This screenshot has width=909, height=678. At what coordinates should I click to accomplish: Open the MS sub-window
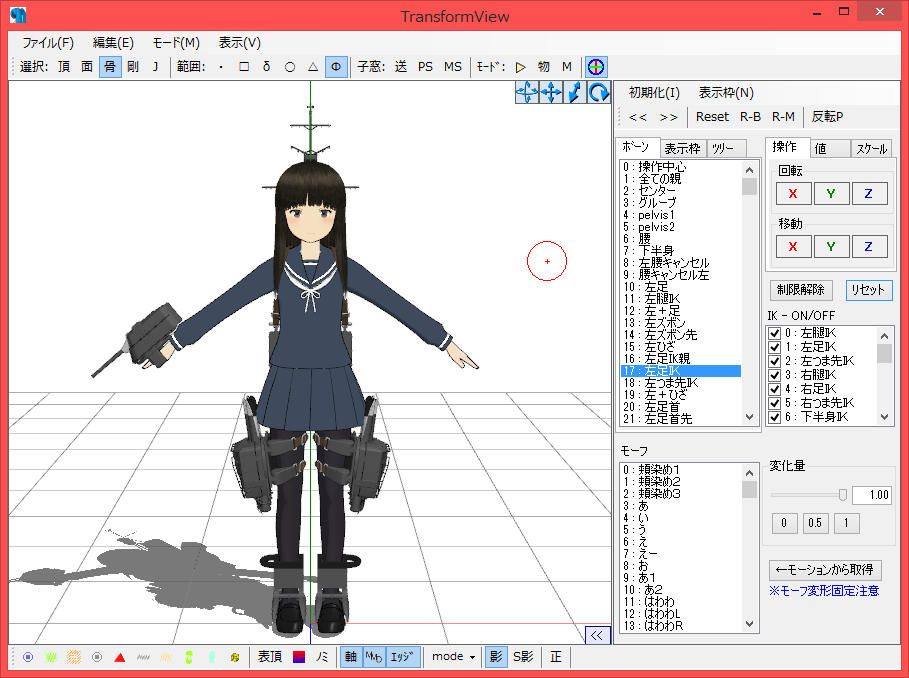point(453,67)
